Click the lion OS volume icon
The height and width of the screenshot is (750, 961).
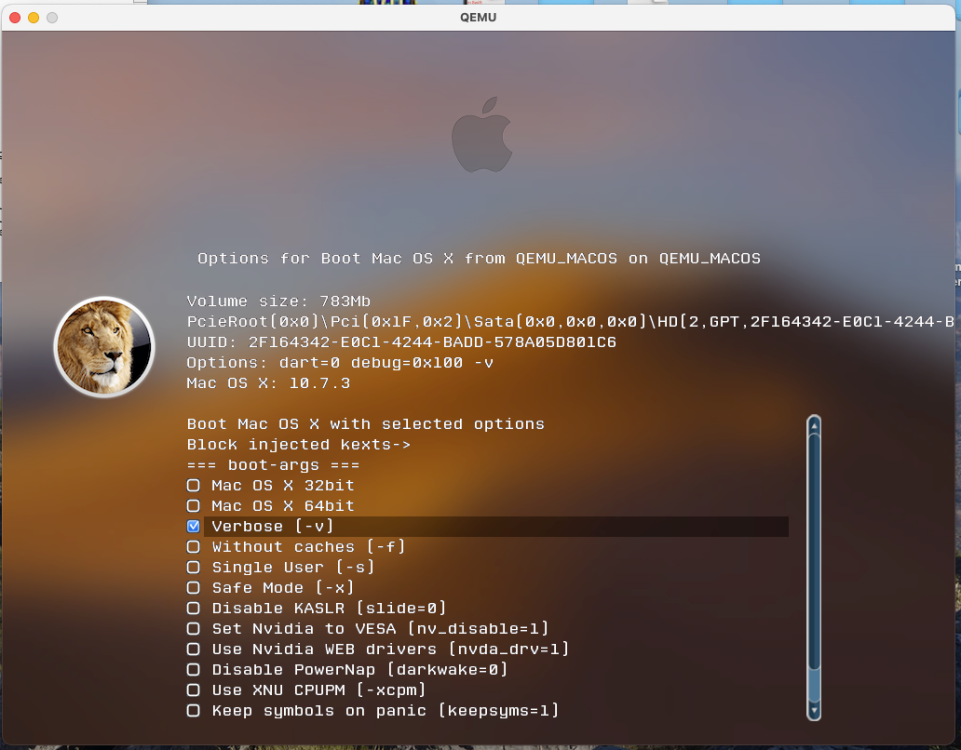click(x=104, y=347)
